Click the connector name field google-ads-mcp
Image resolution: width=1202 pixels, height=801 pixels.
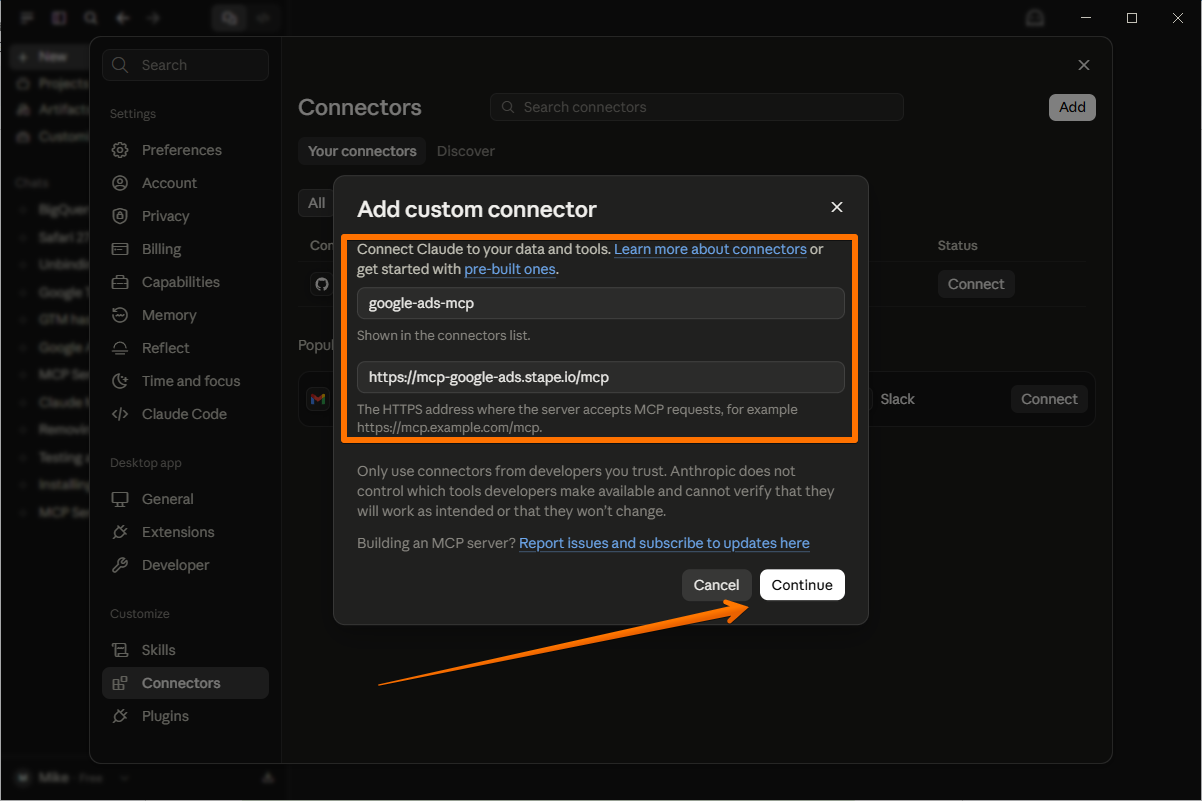[600, 303]
